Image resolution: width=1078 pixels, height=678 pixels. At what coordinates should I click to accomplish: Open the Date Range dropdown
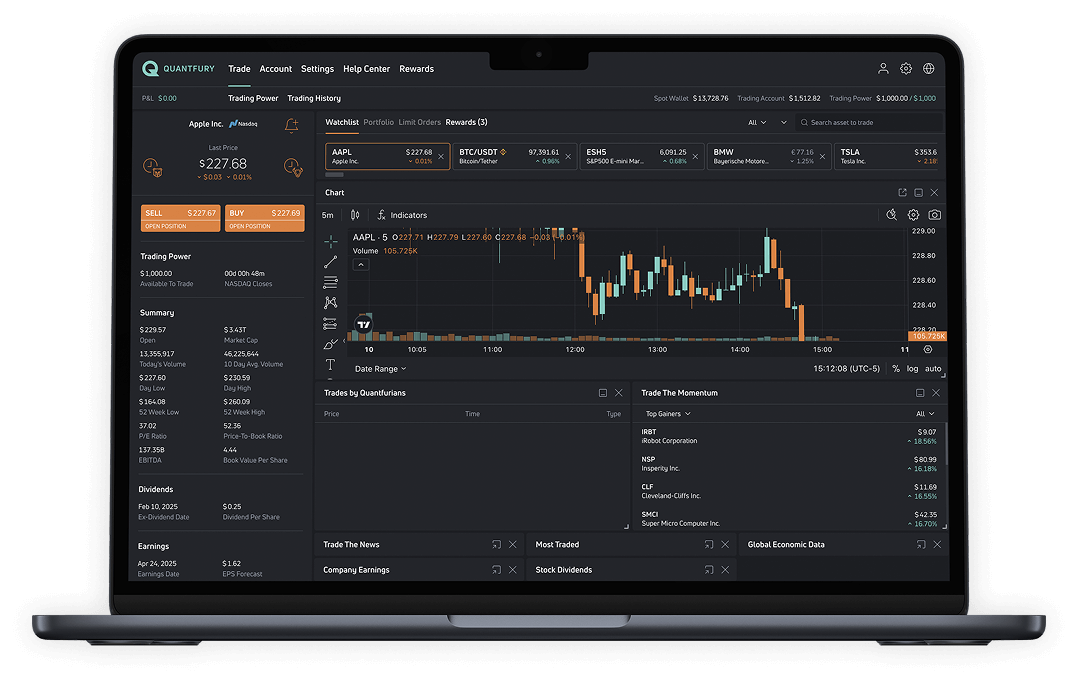point(380,369)
